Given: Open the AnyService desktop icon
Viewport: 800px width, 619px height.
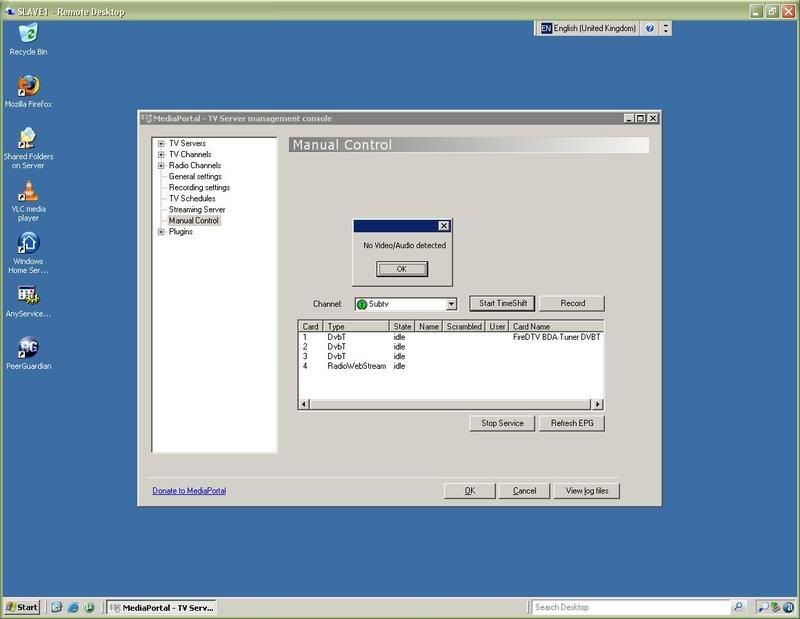Looking at the screenshot, I should [x=28, y=297].
